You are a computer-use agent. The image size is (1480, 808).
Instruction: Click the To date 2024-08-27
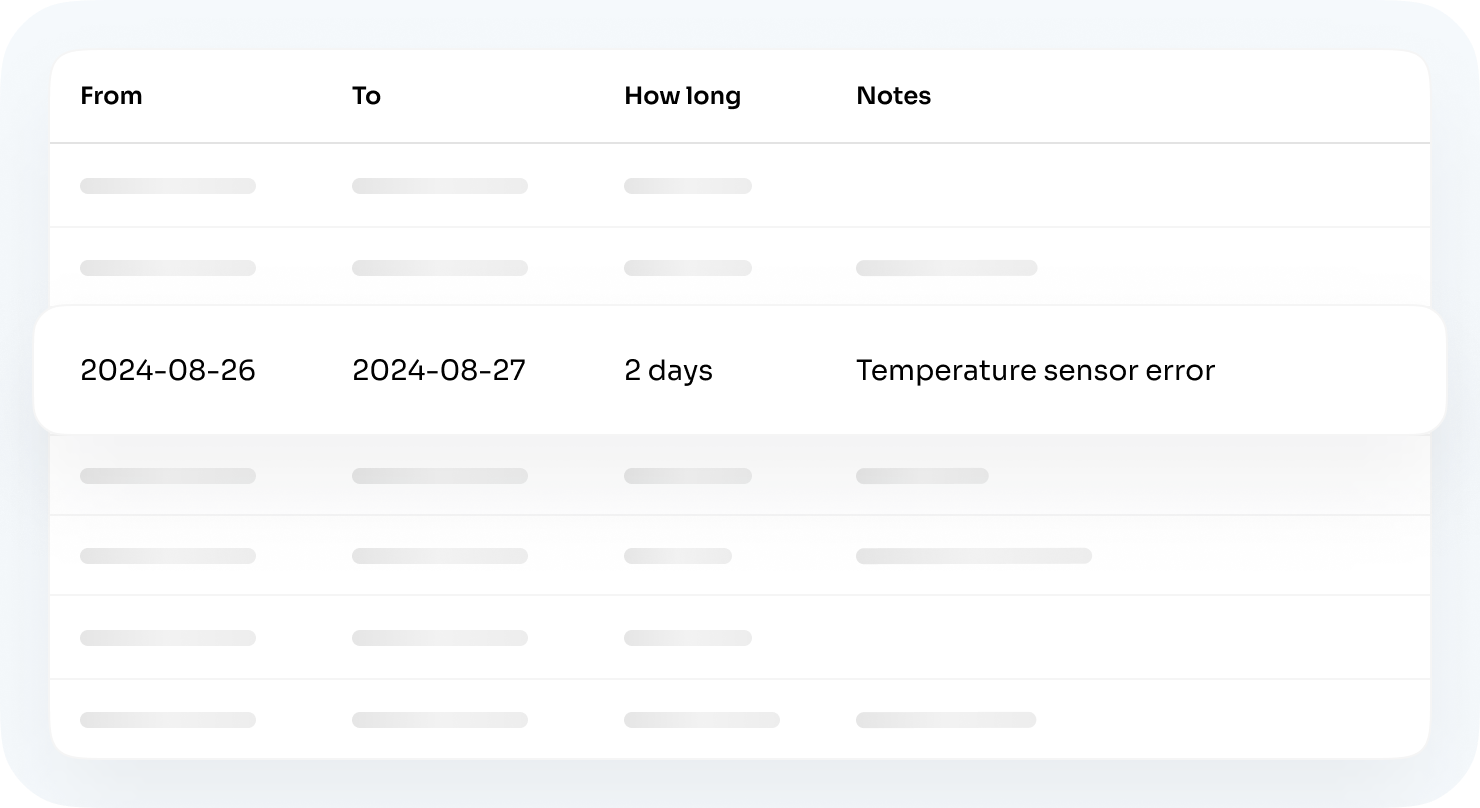click(439, 370)
